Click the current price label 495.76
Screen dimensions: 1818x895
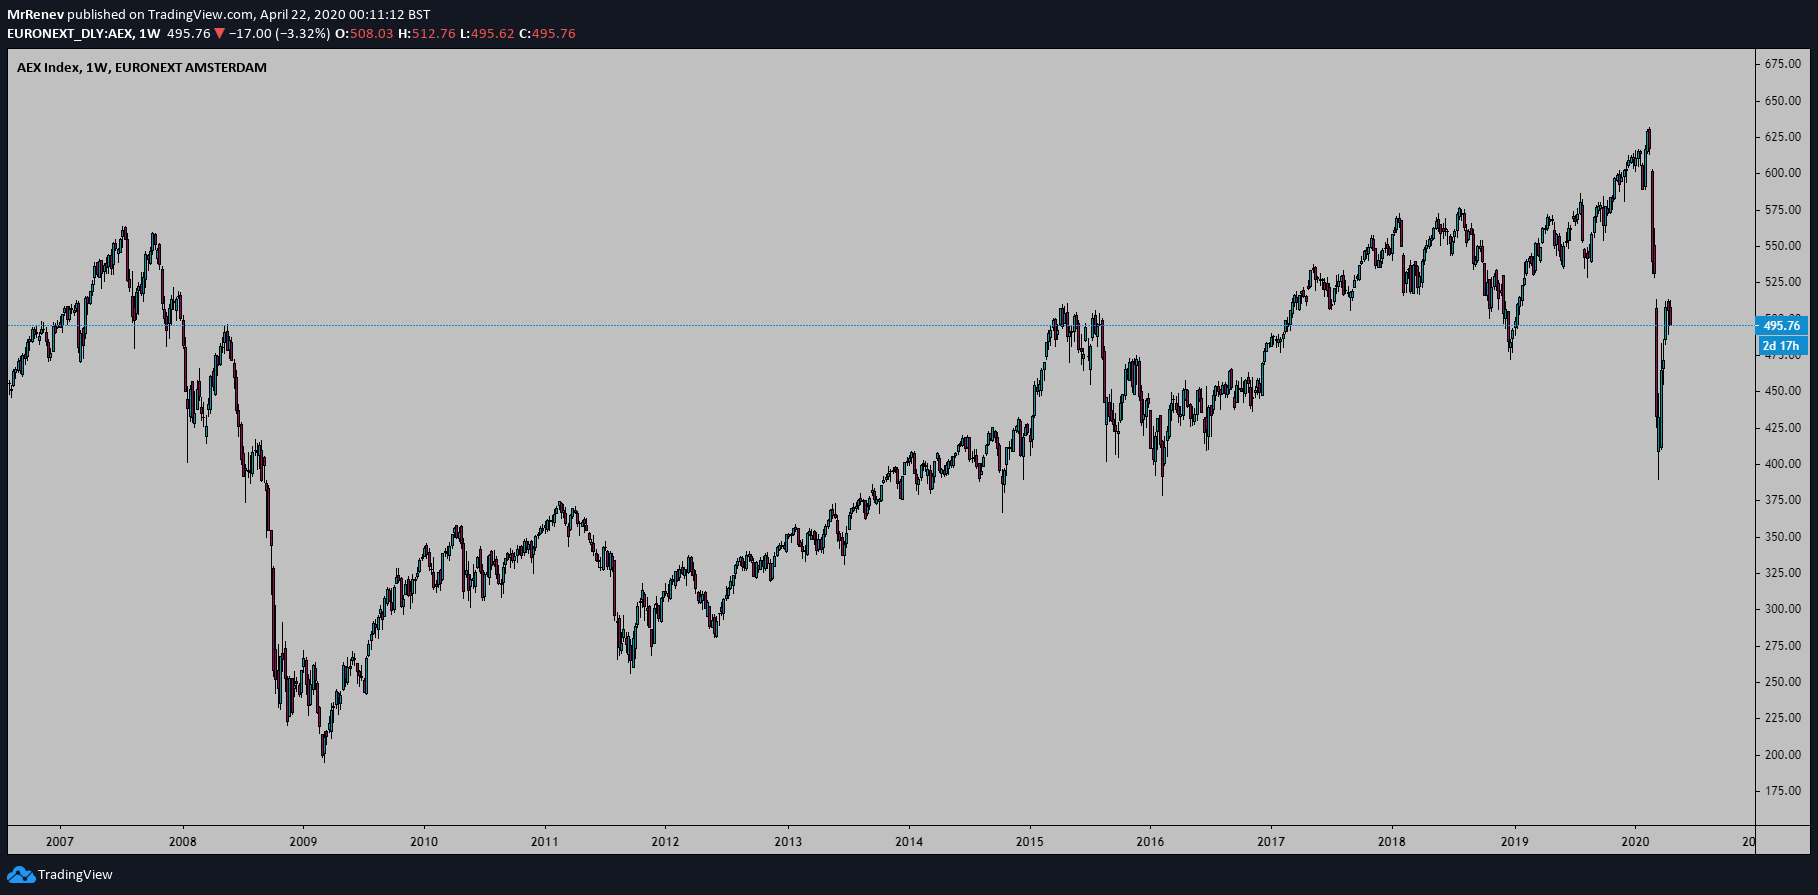coord(1781,326)
